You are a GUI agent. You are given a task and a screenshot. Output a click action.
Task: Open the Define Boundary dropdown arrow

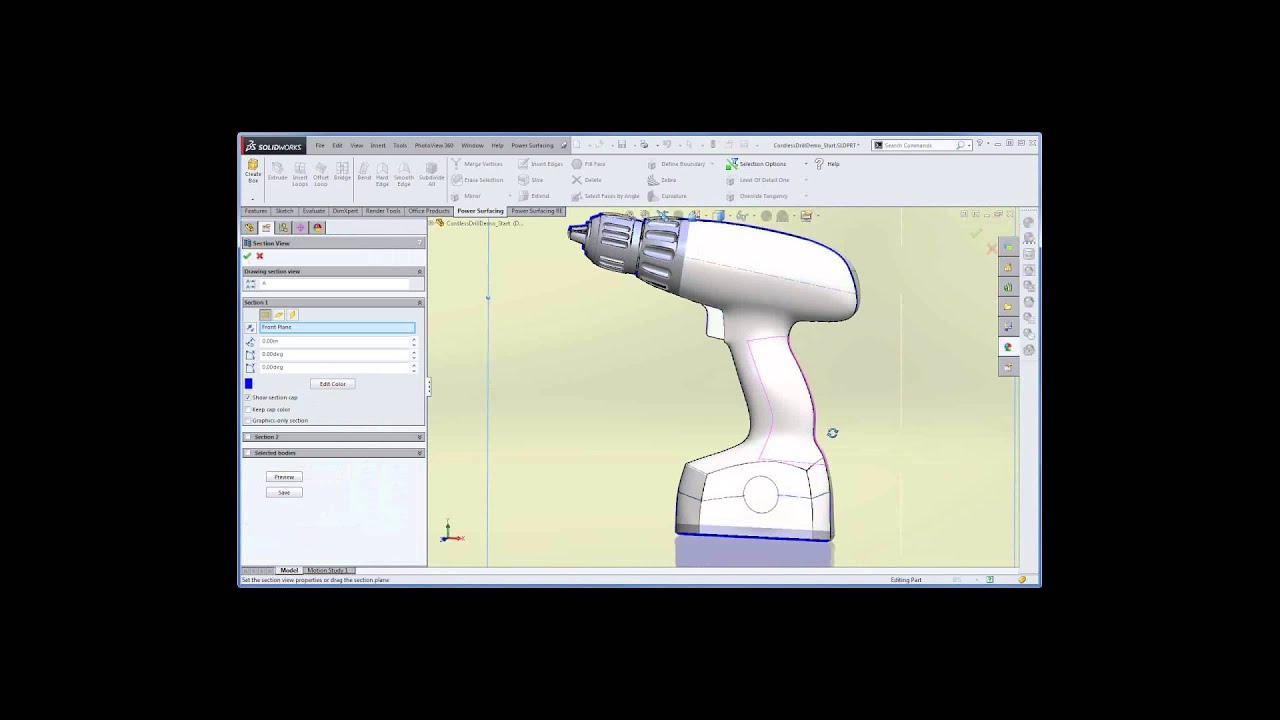(x=712, y=164)
